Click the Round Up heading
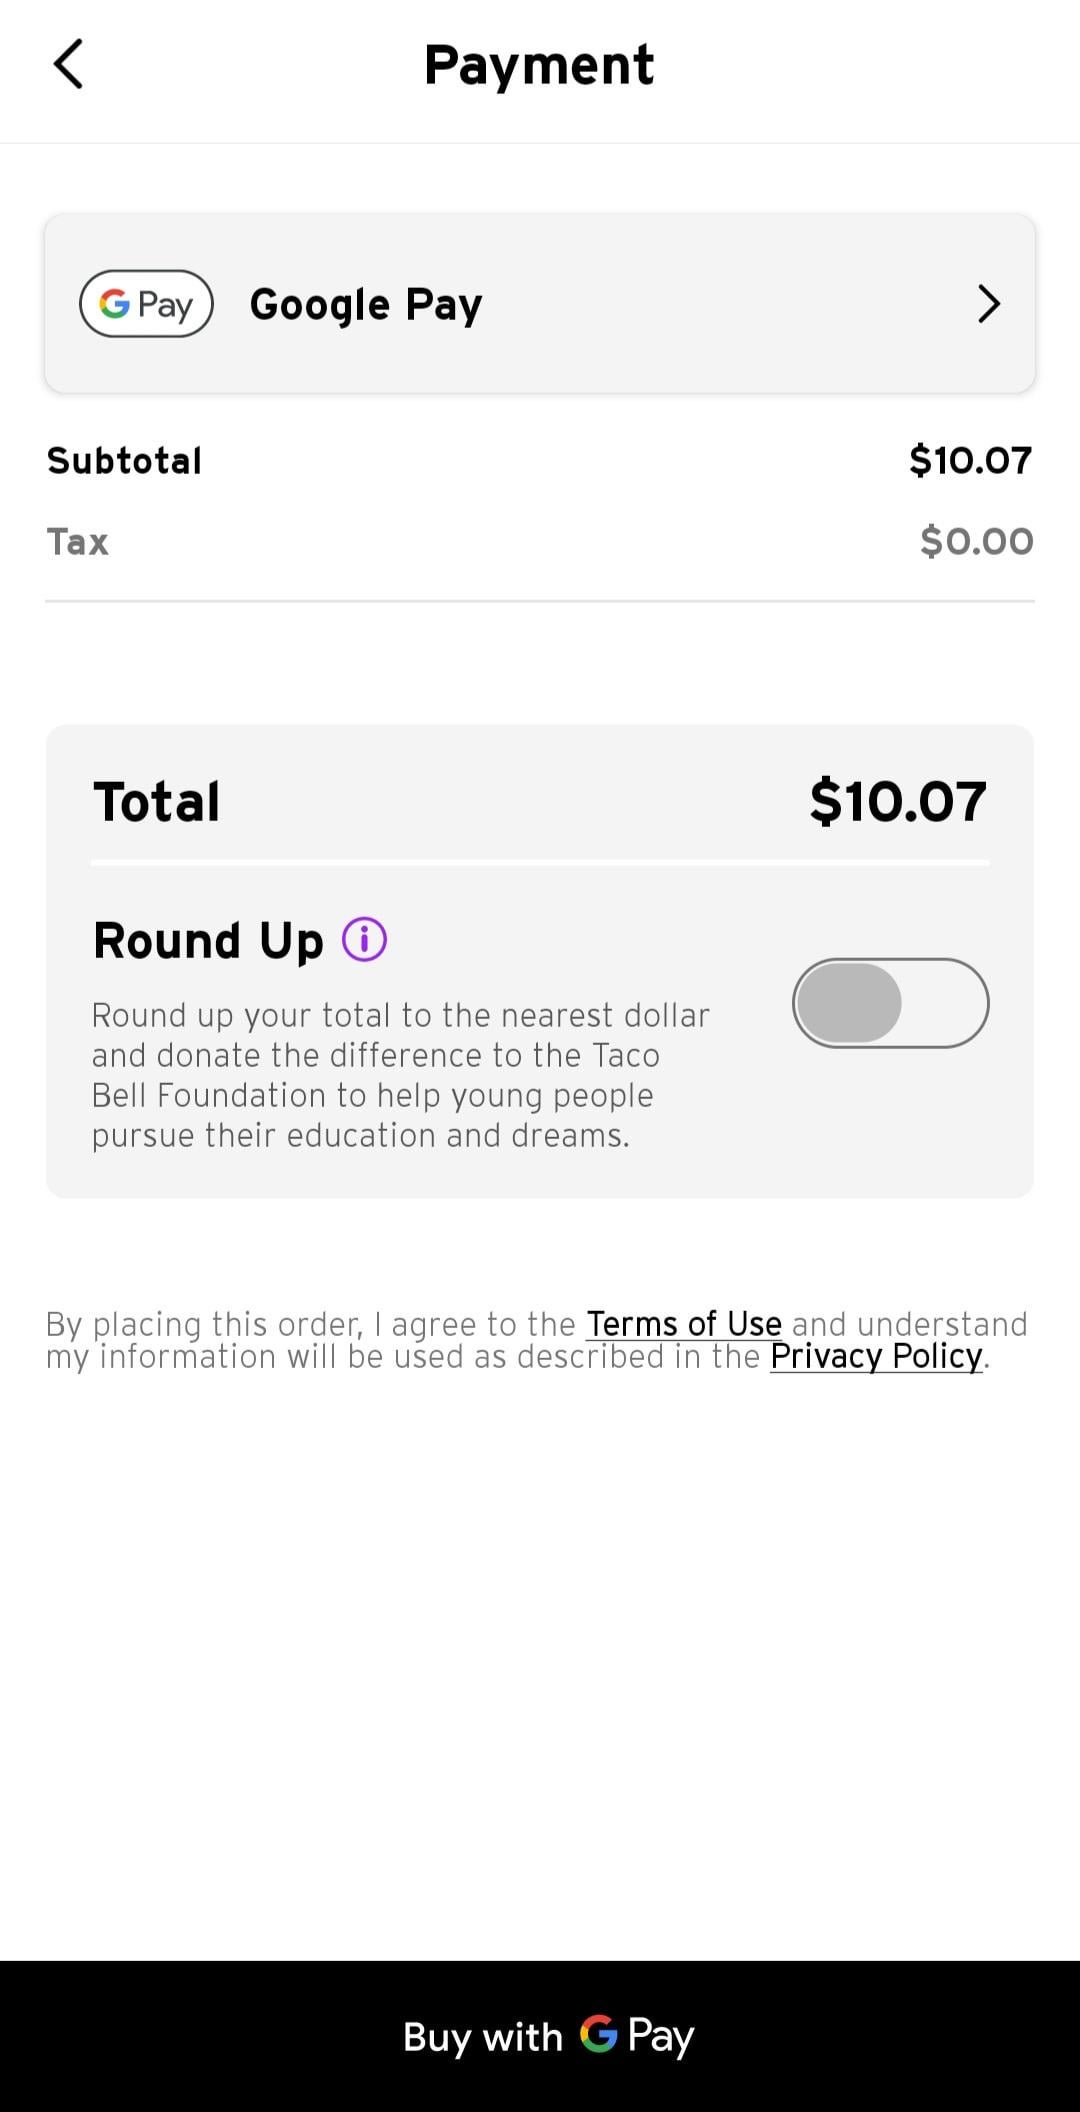1080x2112 pixels. (x=208, y=940)
